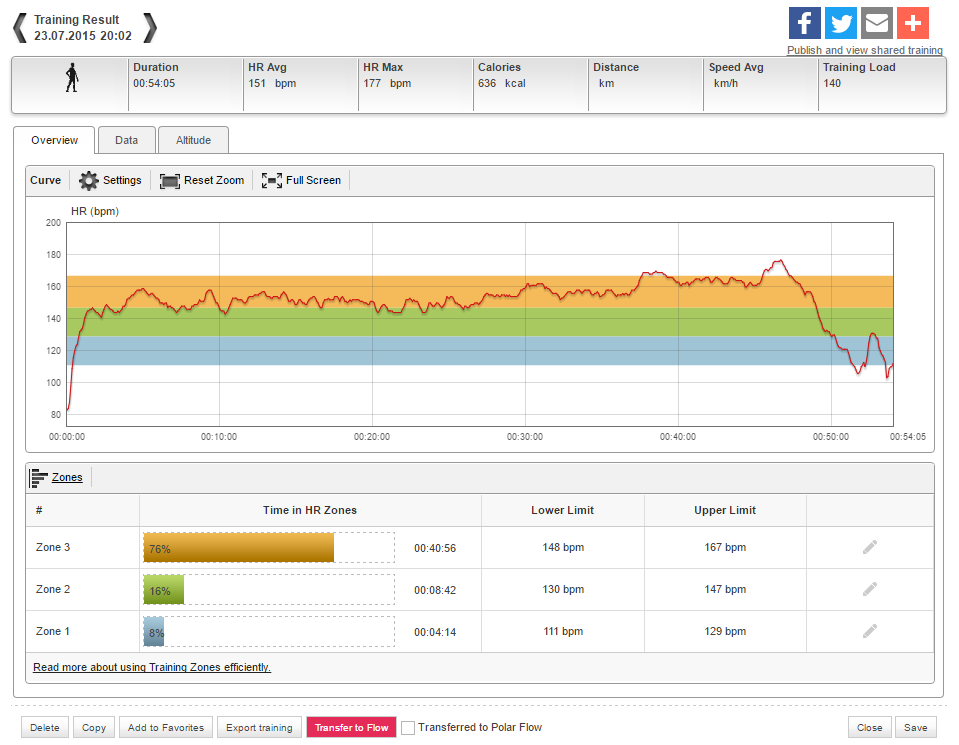Click Upper Limit column header

725,510
